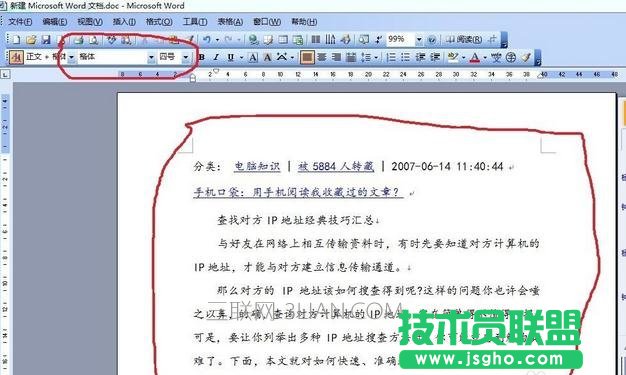Click the Bullets list icon

pyautogui.click(x=406, y=57)
